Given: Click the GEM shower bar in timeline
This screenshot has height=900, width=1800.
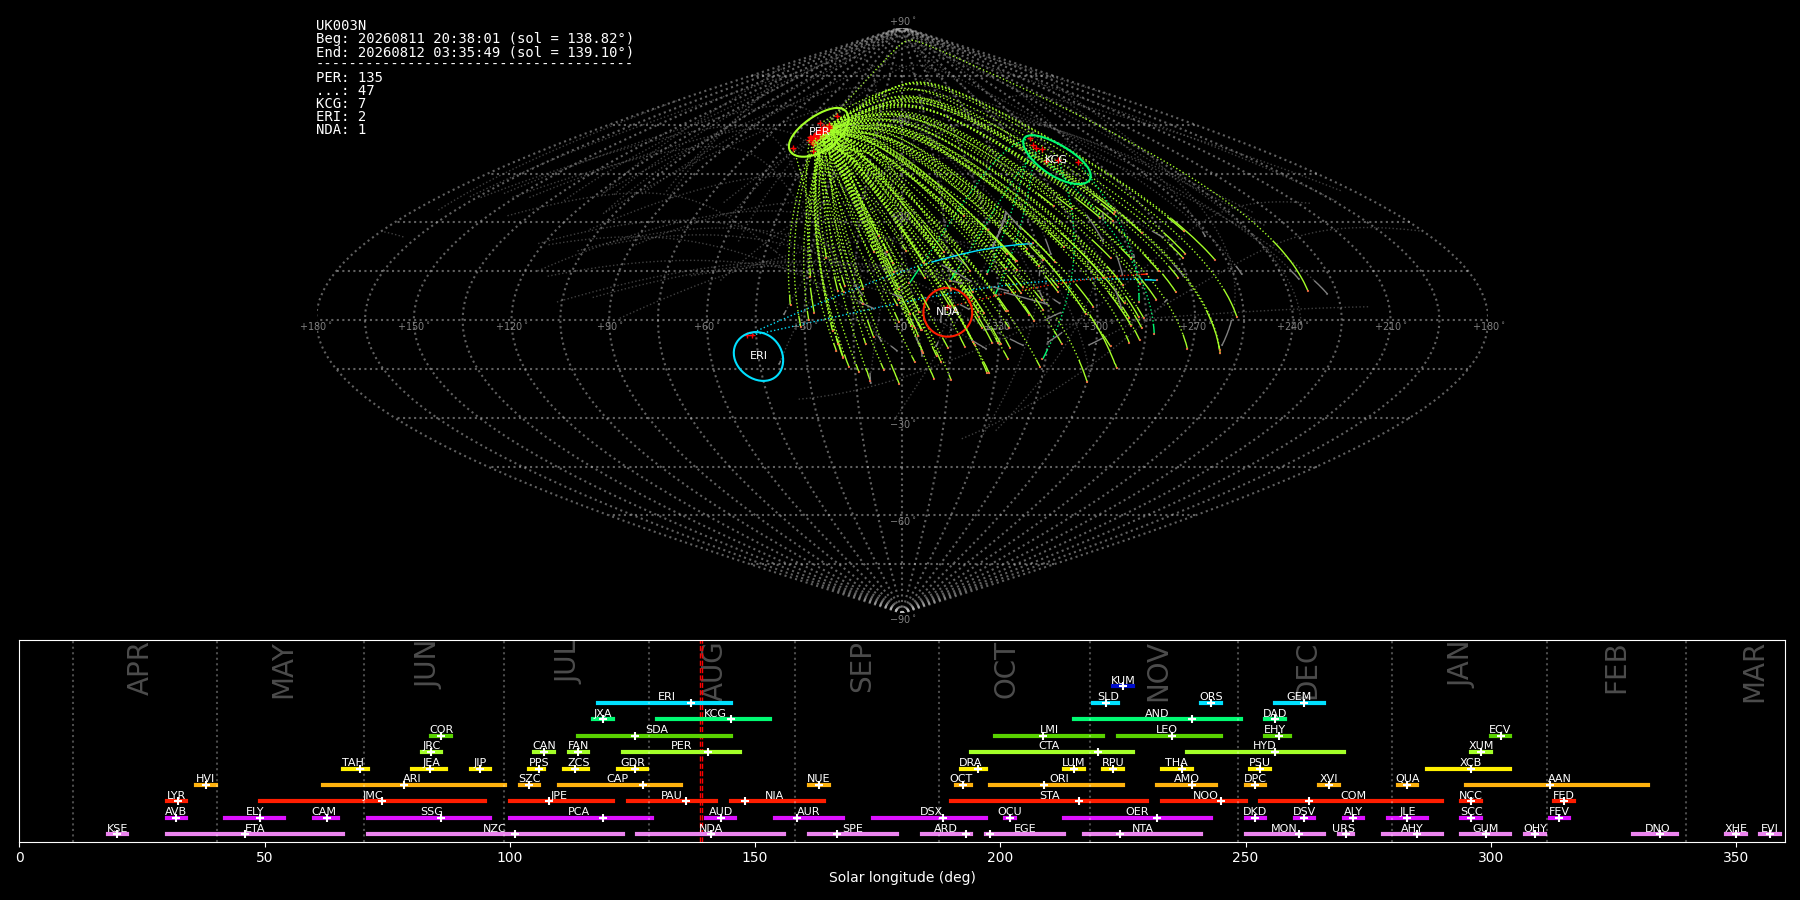Looking at the screenshot, I should coord(1299,703).
